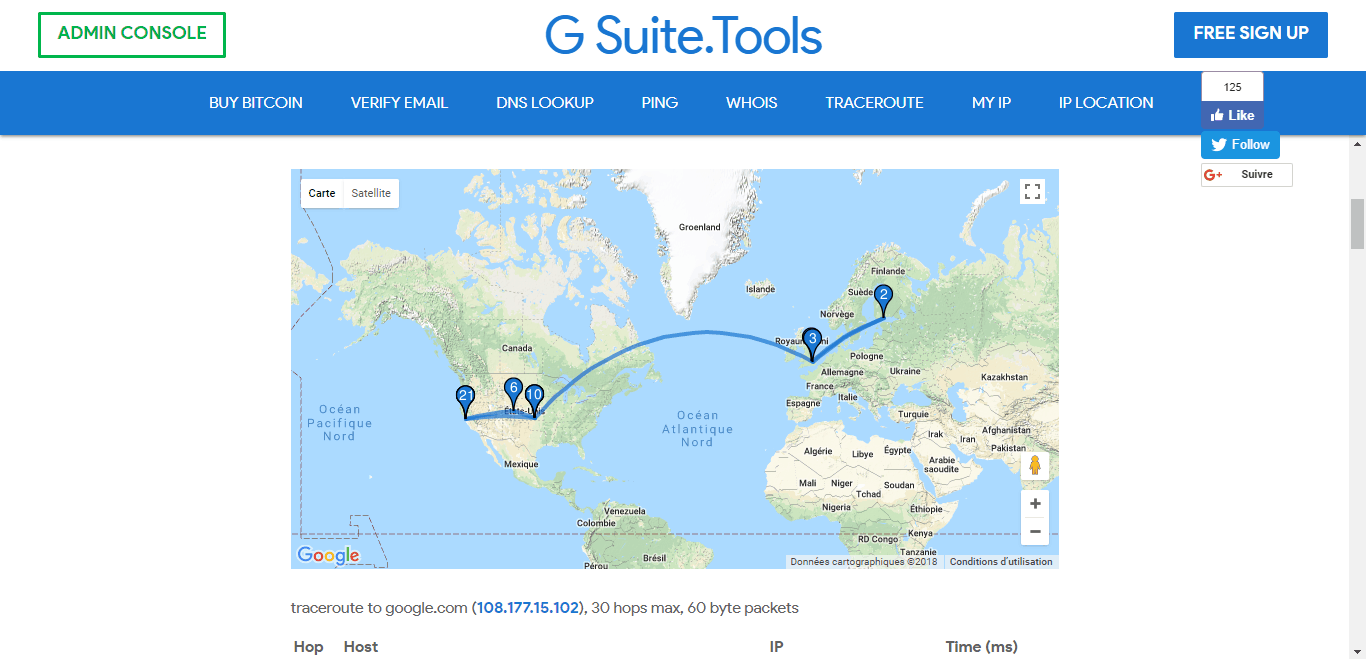Click the Host column header
The image size is (1366, 659).
(x=361, y=647)
